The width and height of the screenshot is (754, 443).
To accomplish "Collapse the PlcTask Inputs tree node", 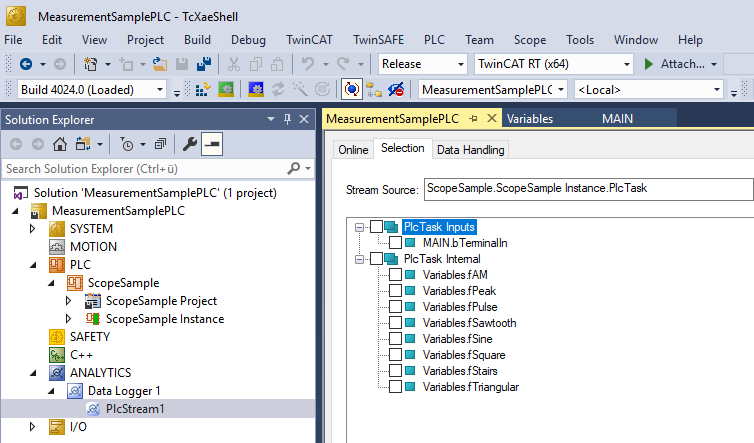I will pos(359,227).
